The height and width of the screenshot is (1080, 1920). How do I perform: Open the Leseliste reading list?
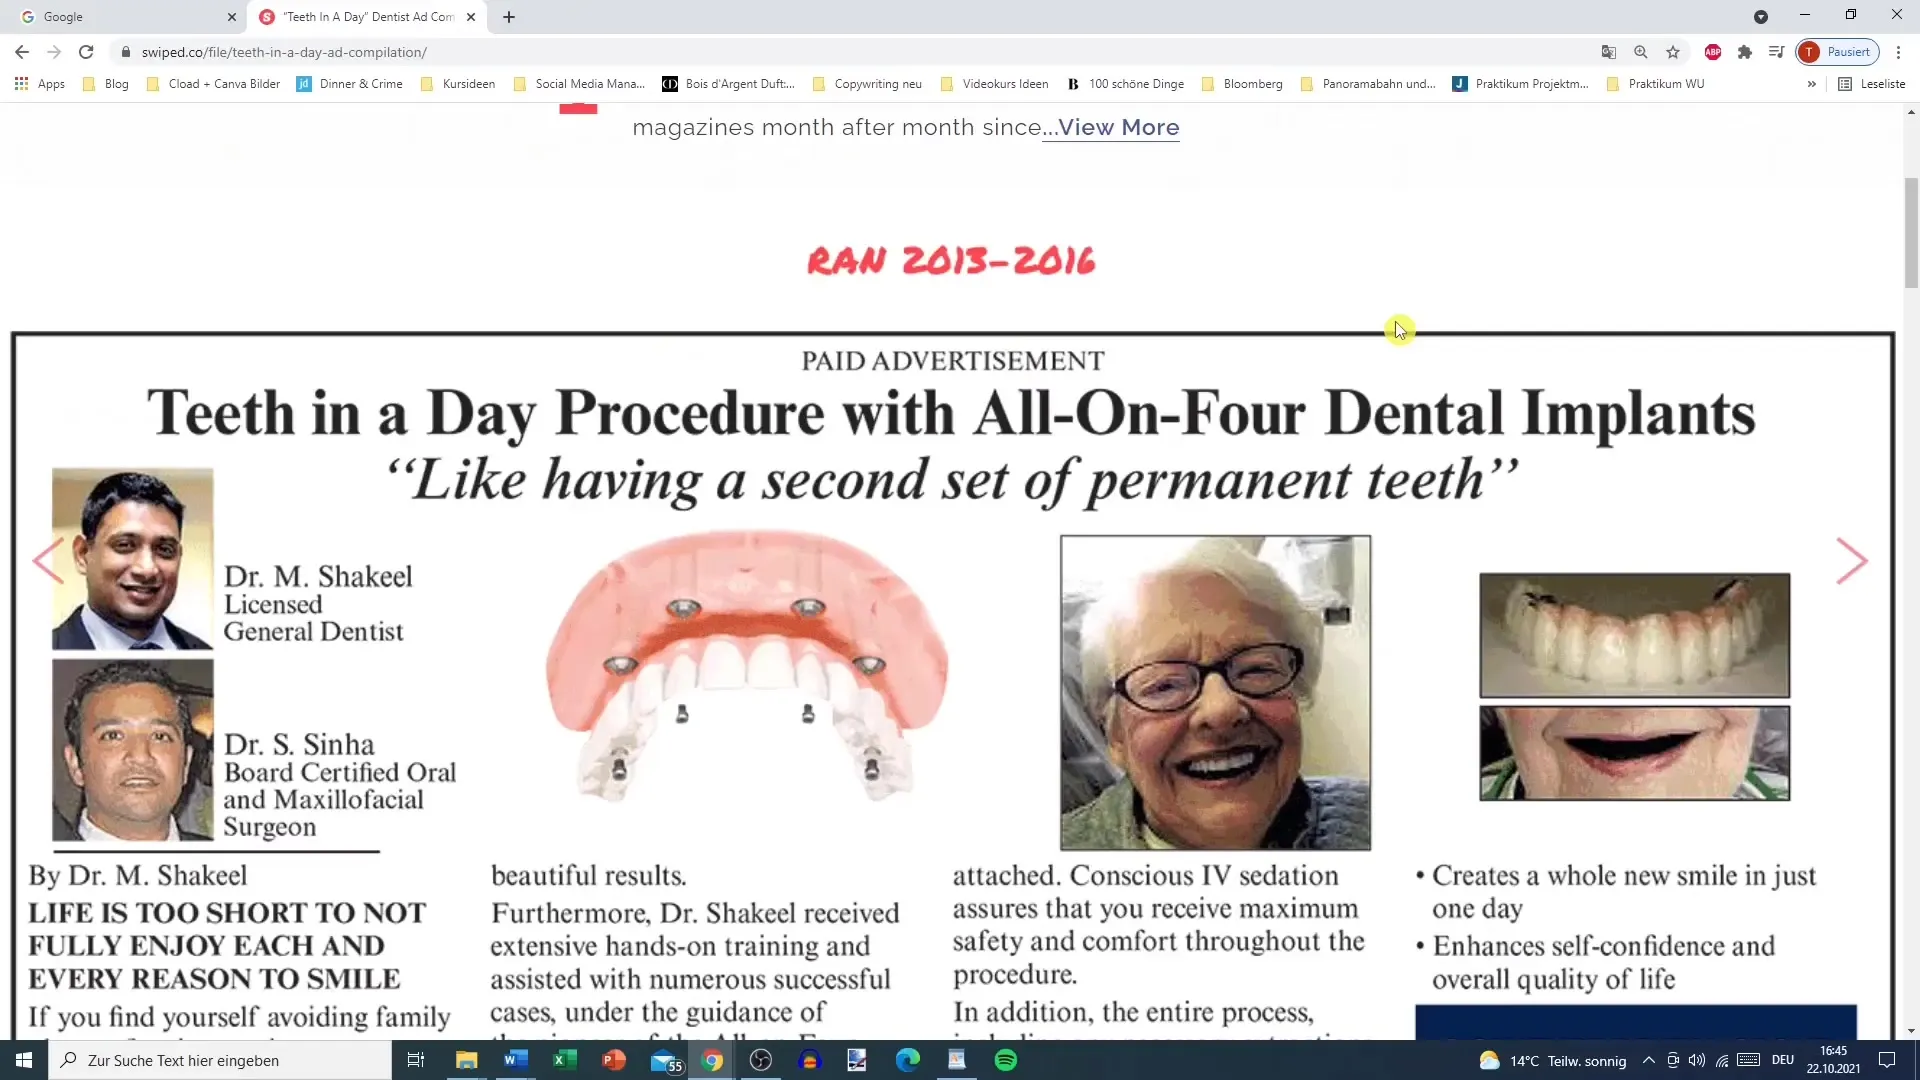tap(1872, 84)
